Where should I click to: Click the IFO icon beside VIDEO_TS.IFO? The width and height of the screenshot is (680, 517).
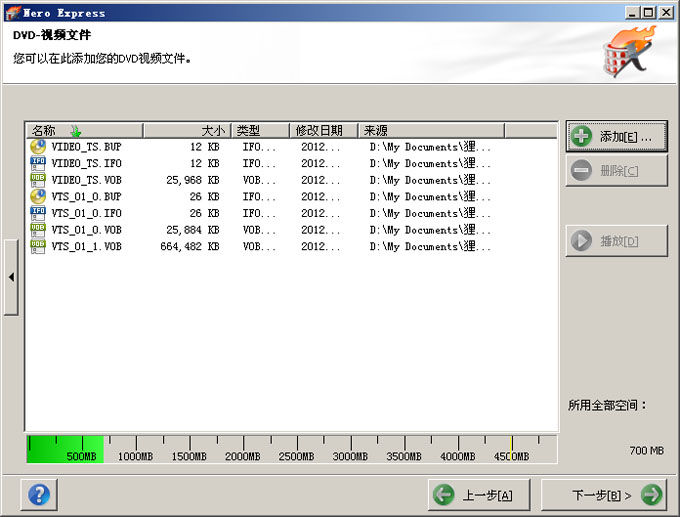(38, 163)
